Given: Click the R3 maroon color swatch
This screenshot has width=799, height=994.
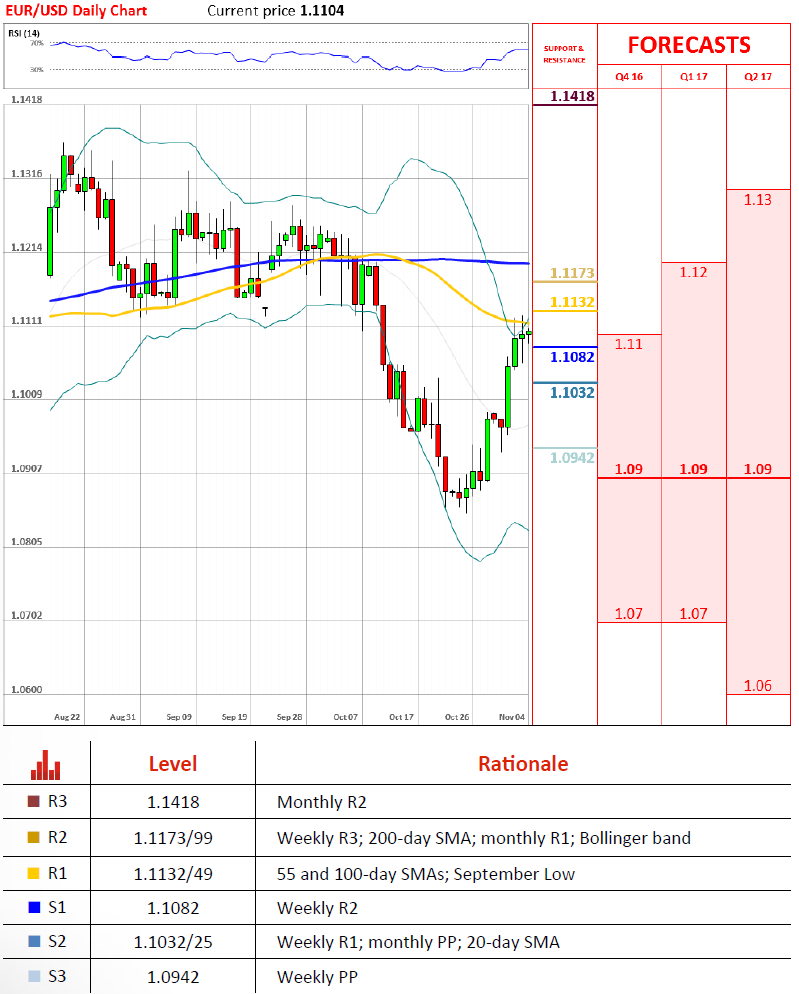Looking at the screenshot, I should tap(34, 801).
